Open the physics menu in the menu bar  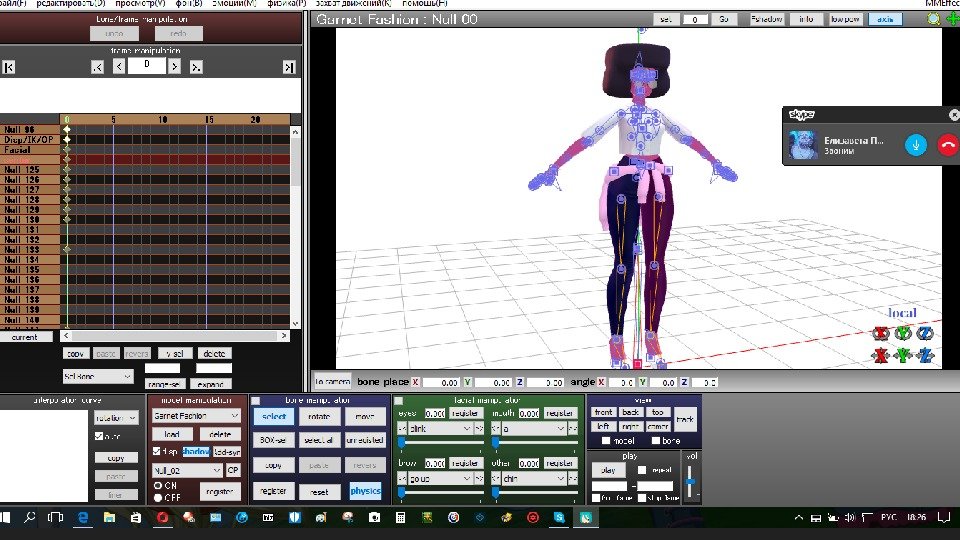pyautogui.click(x=287, y=3)
